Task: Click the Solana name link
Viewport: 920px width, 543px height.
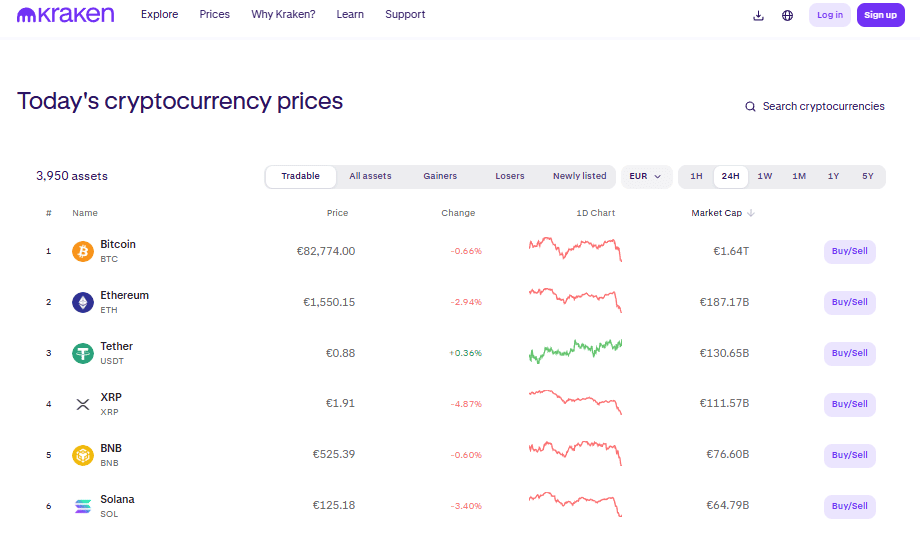Action: (117, 500)
